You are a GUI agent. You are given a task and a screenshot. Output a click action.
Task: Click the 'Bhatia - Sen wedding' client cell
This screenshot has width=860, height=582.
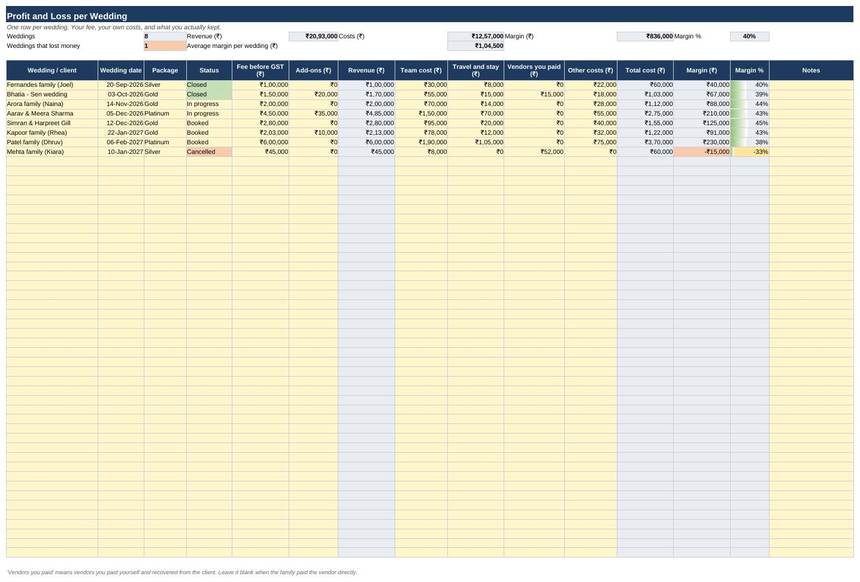tap(52, 94)
